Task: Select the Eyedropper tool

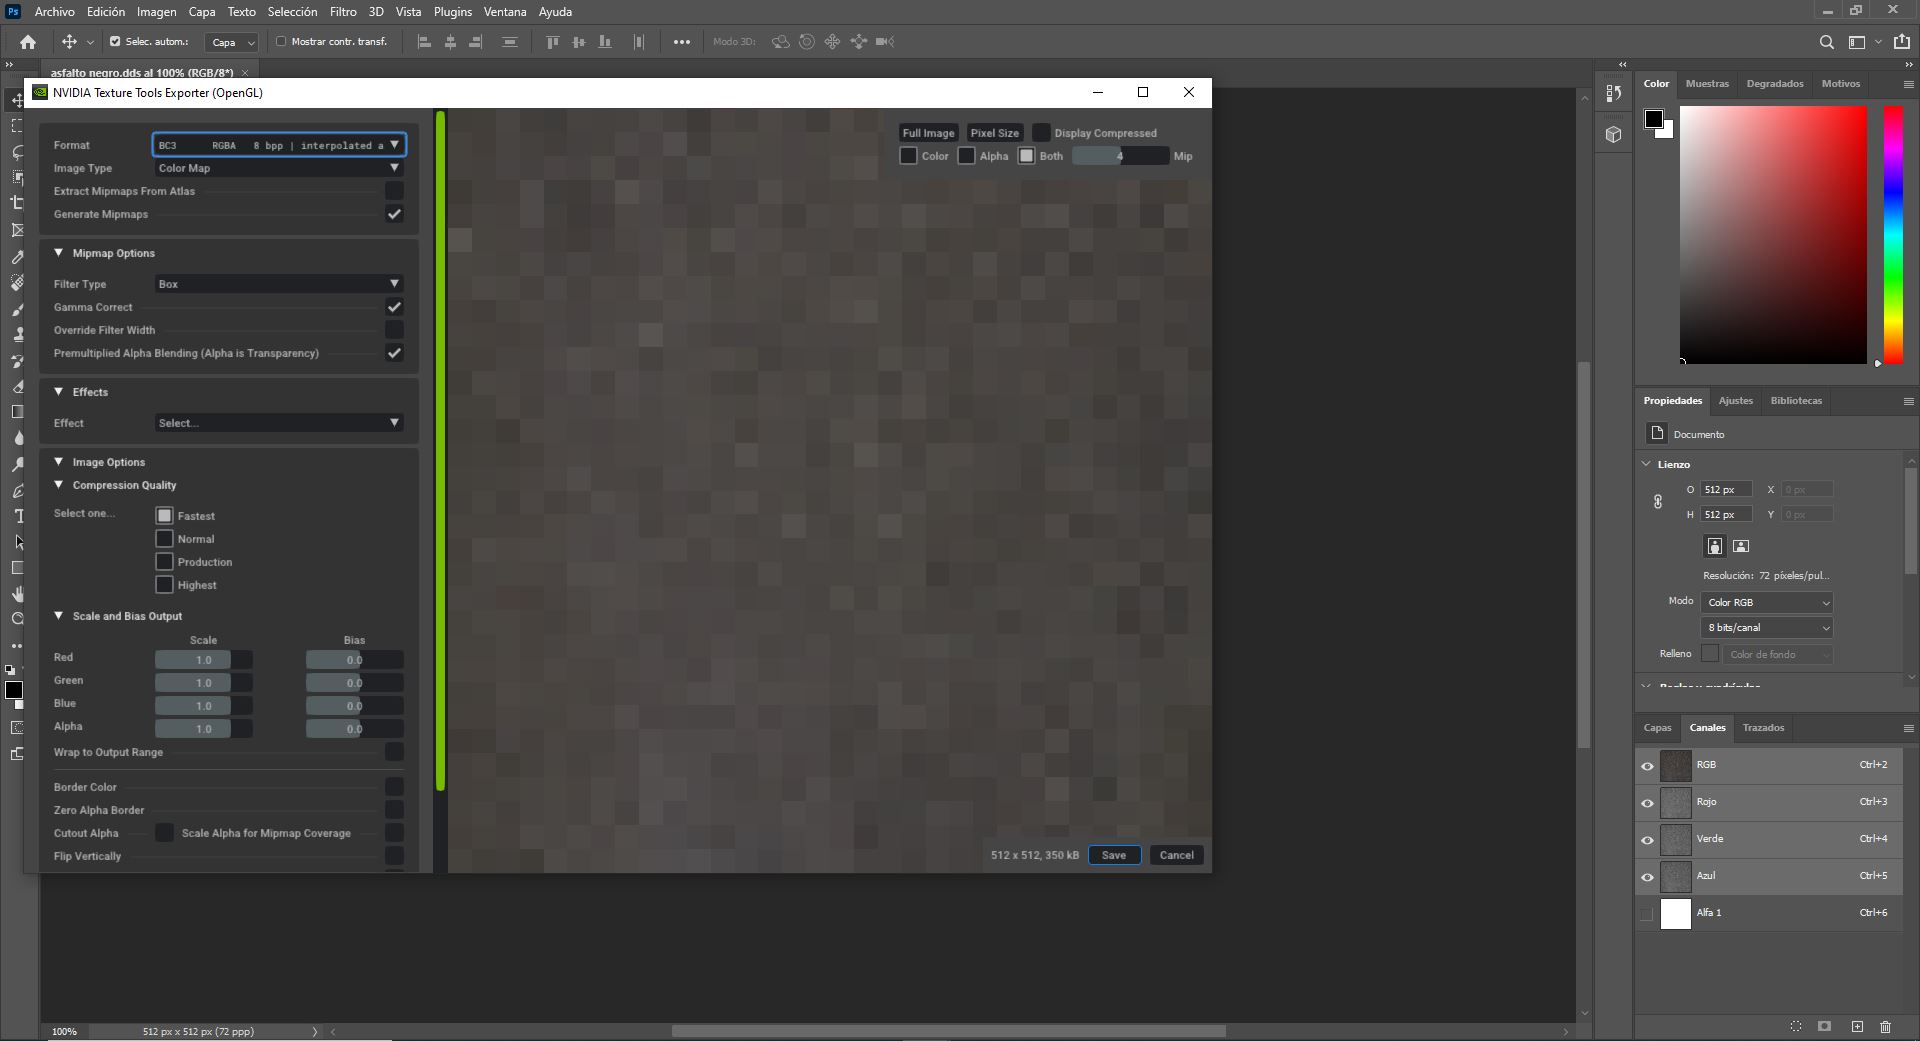Action: tap(18, 257)
